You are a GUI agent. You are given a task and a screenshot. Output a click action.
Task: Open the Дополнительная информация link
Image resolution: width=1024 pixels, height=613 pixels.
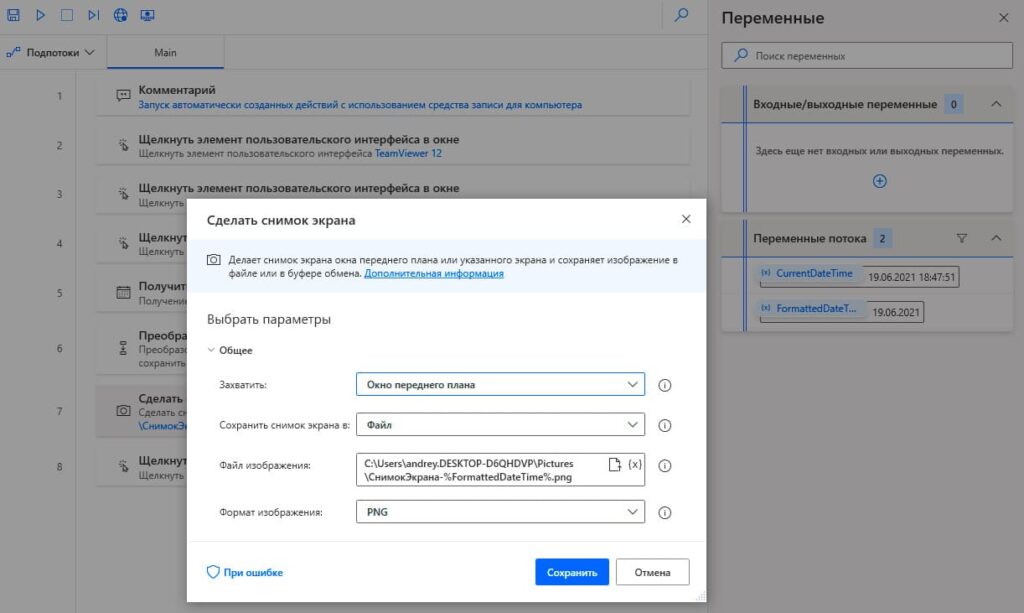pyautogui.click(x=434, y=274)
